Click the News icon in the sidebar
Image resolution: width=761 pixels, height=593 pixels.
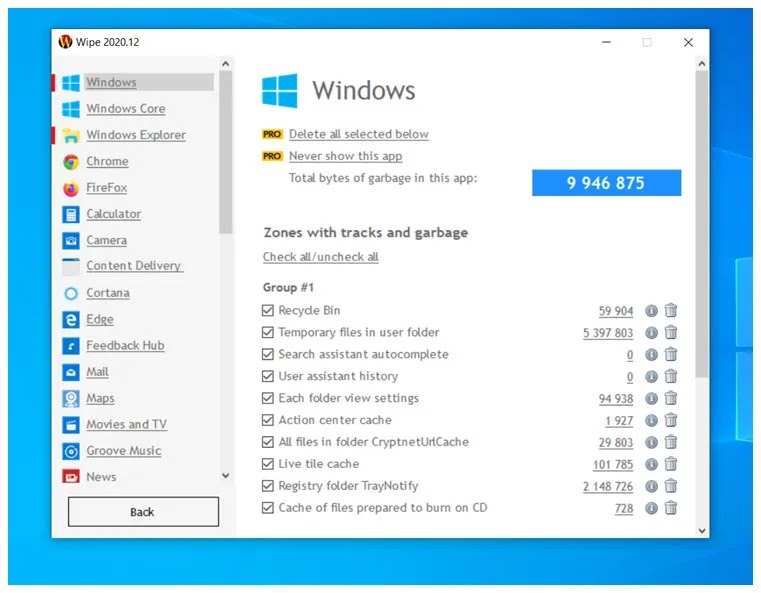click(x=71, y=477)
